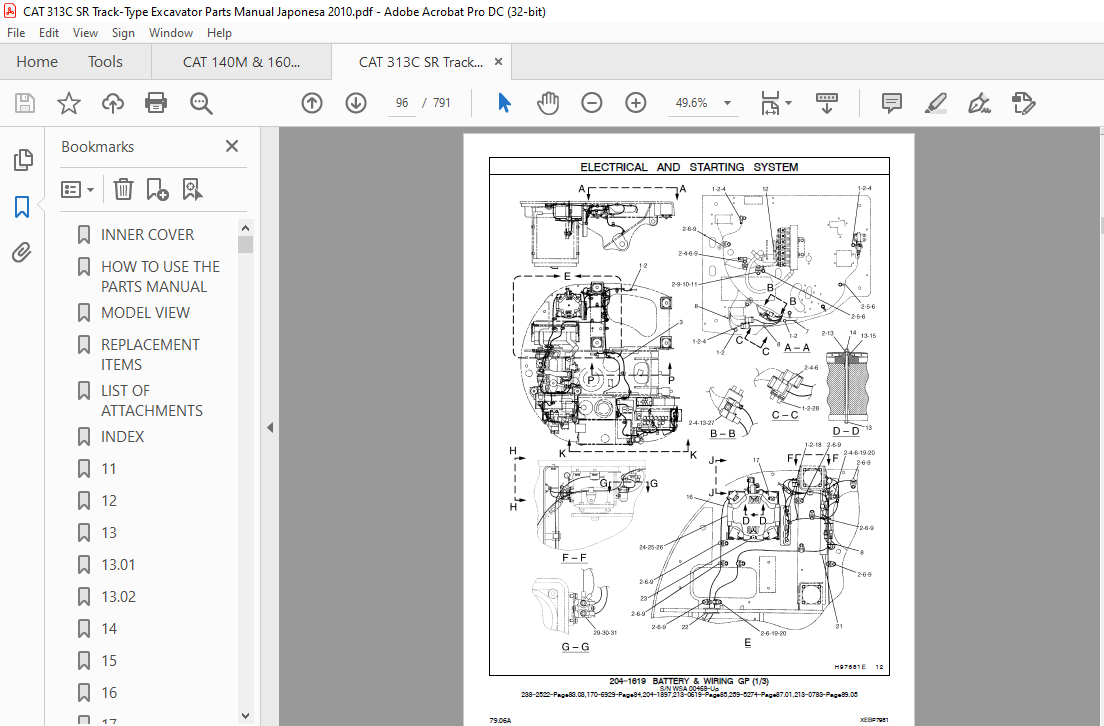Switch to the Home tab
Screen dimensions: 1104x726
37,62
